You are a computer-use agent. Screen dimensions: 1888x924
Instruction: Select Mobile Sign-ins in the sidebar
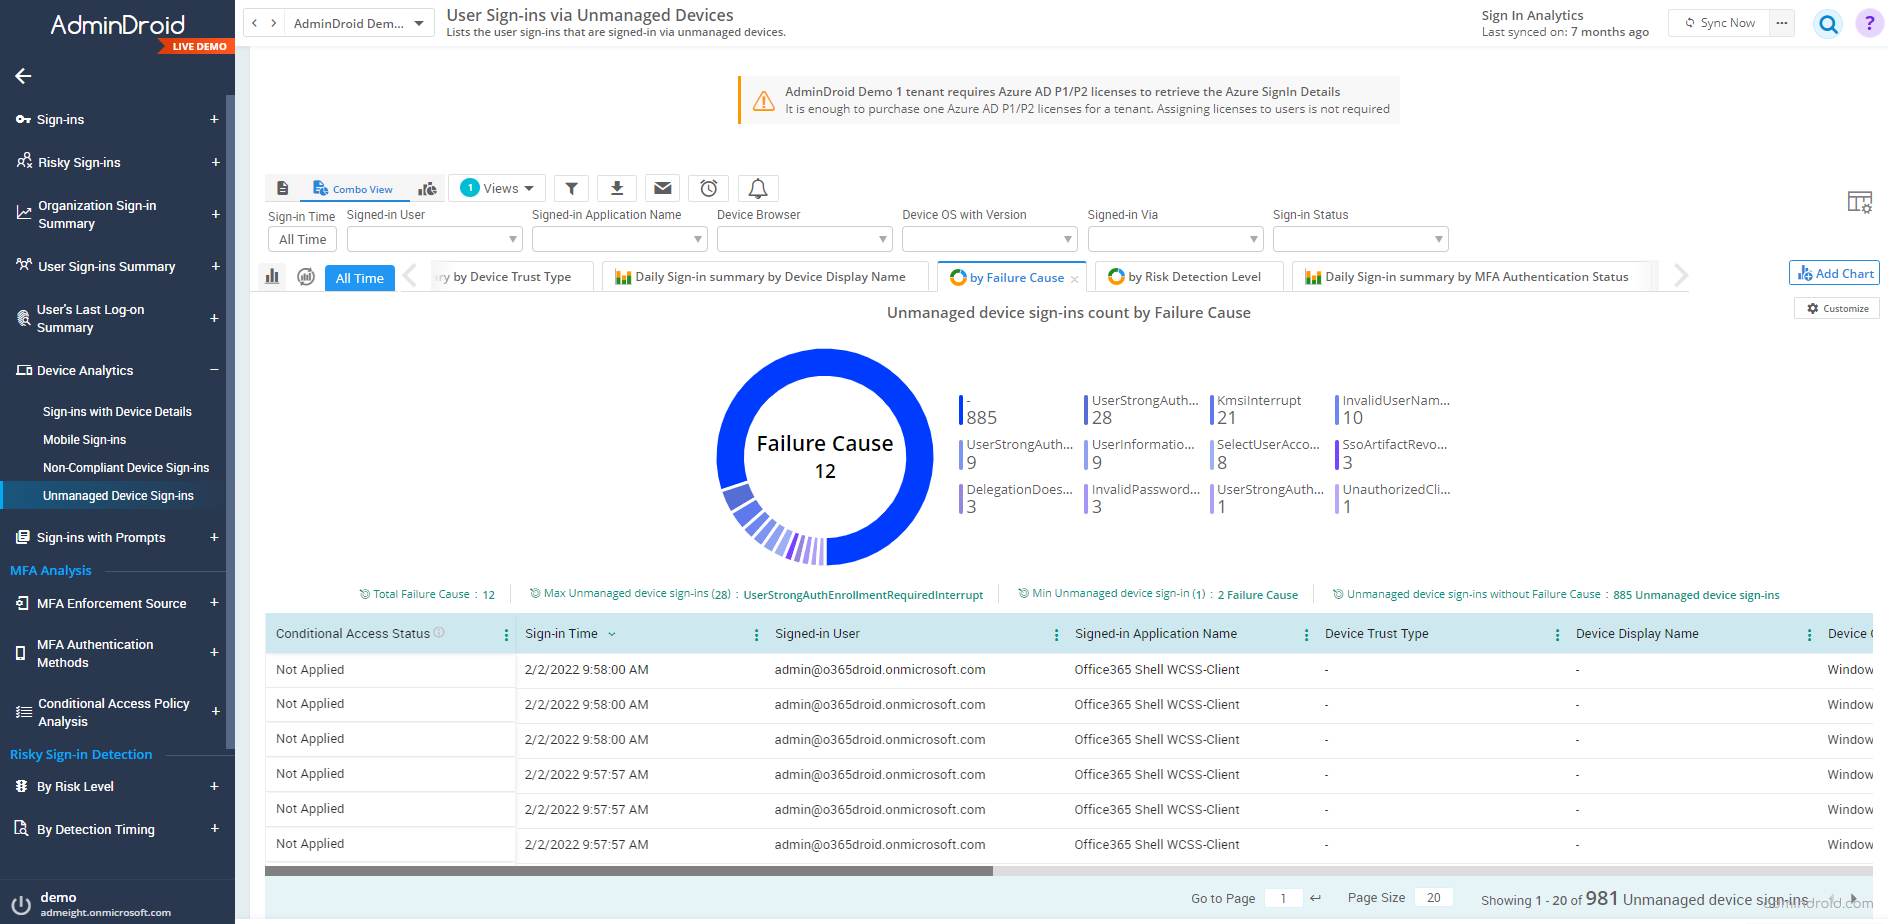click(84, 439)
